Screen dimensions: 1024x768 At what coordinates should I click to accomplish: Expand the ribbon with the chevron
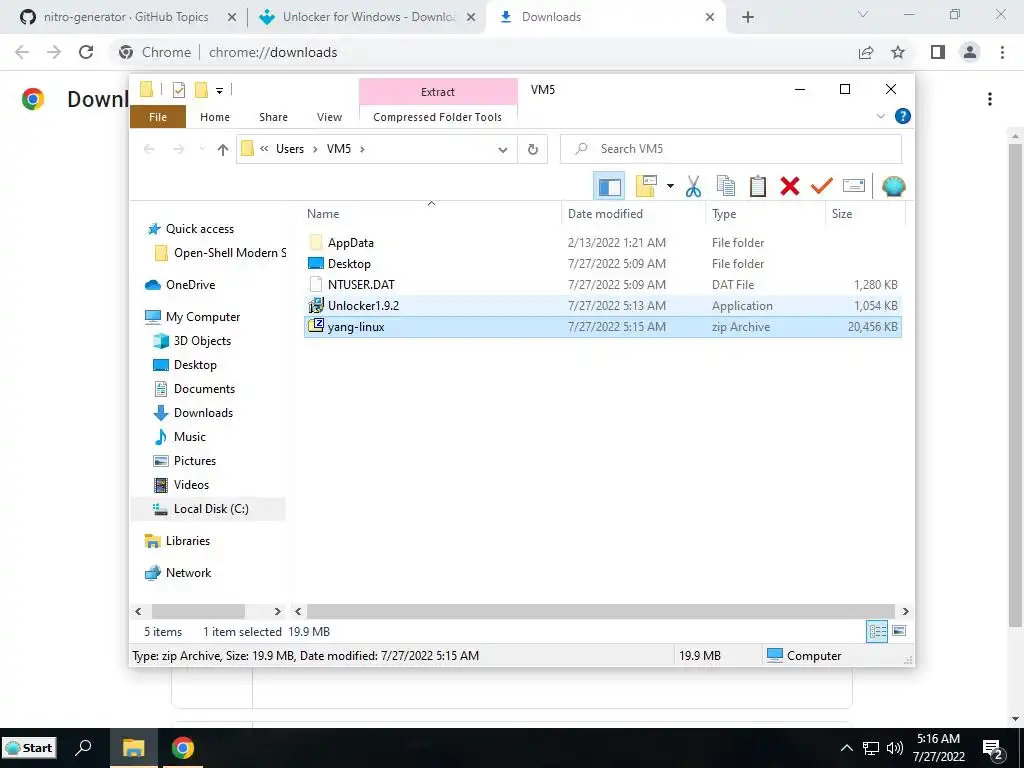[880, 116]
